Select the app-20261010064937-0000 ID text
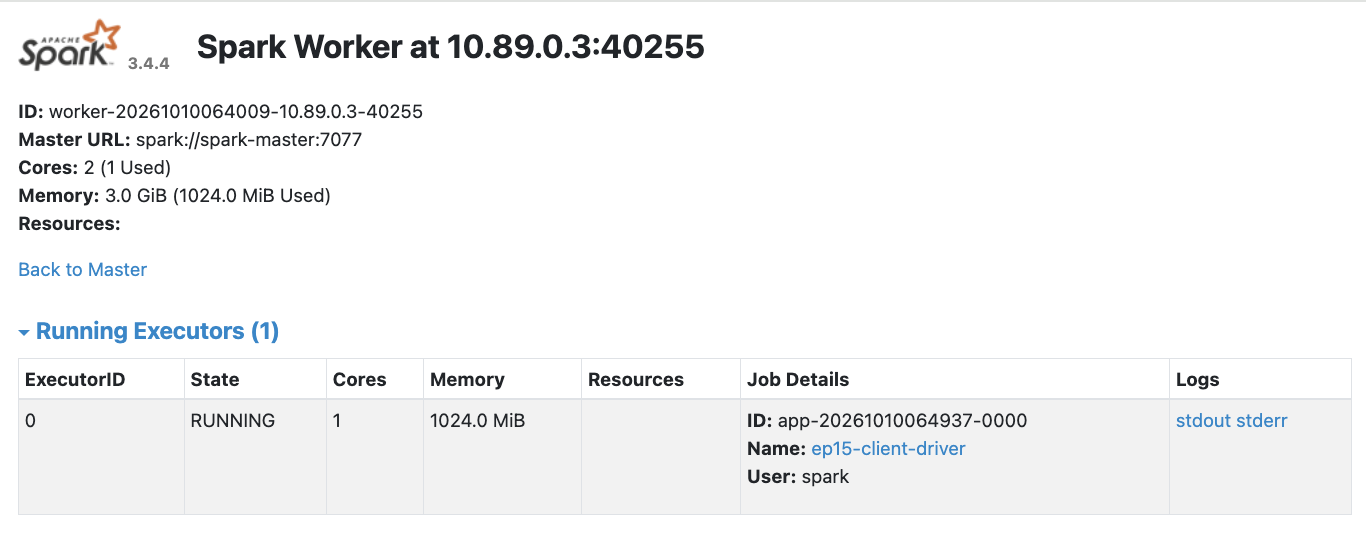This screenshot has width=1366, height=550. [902, 420]
